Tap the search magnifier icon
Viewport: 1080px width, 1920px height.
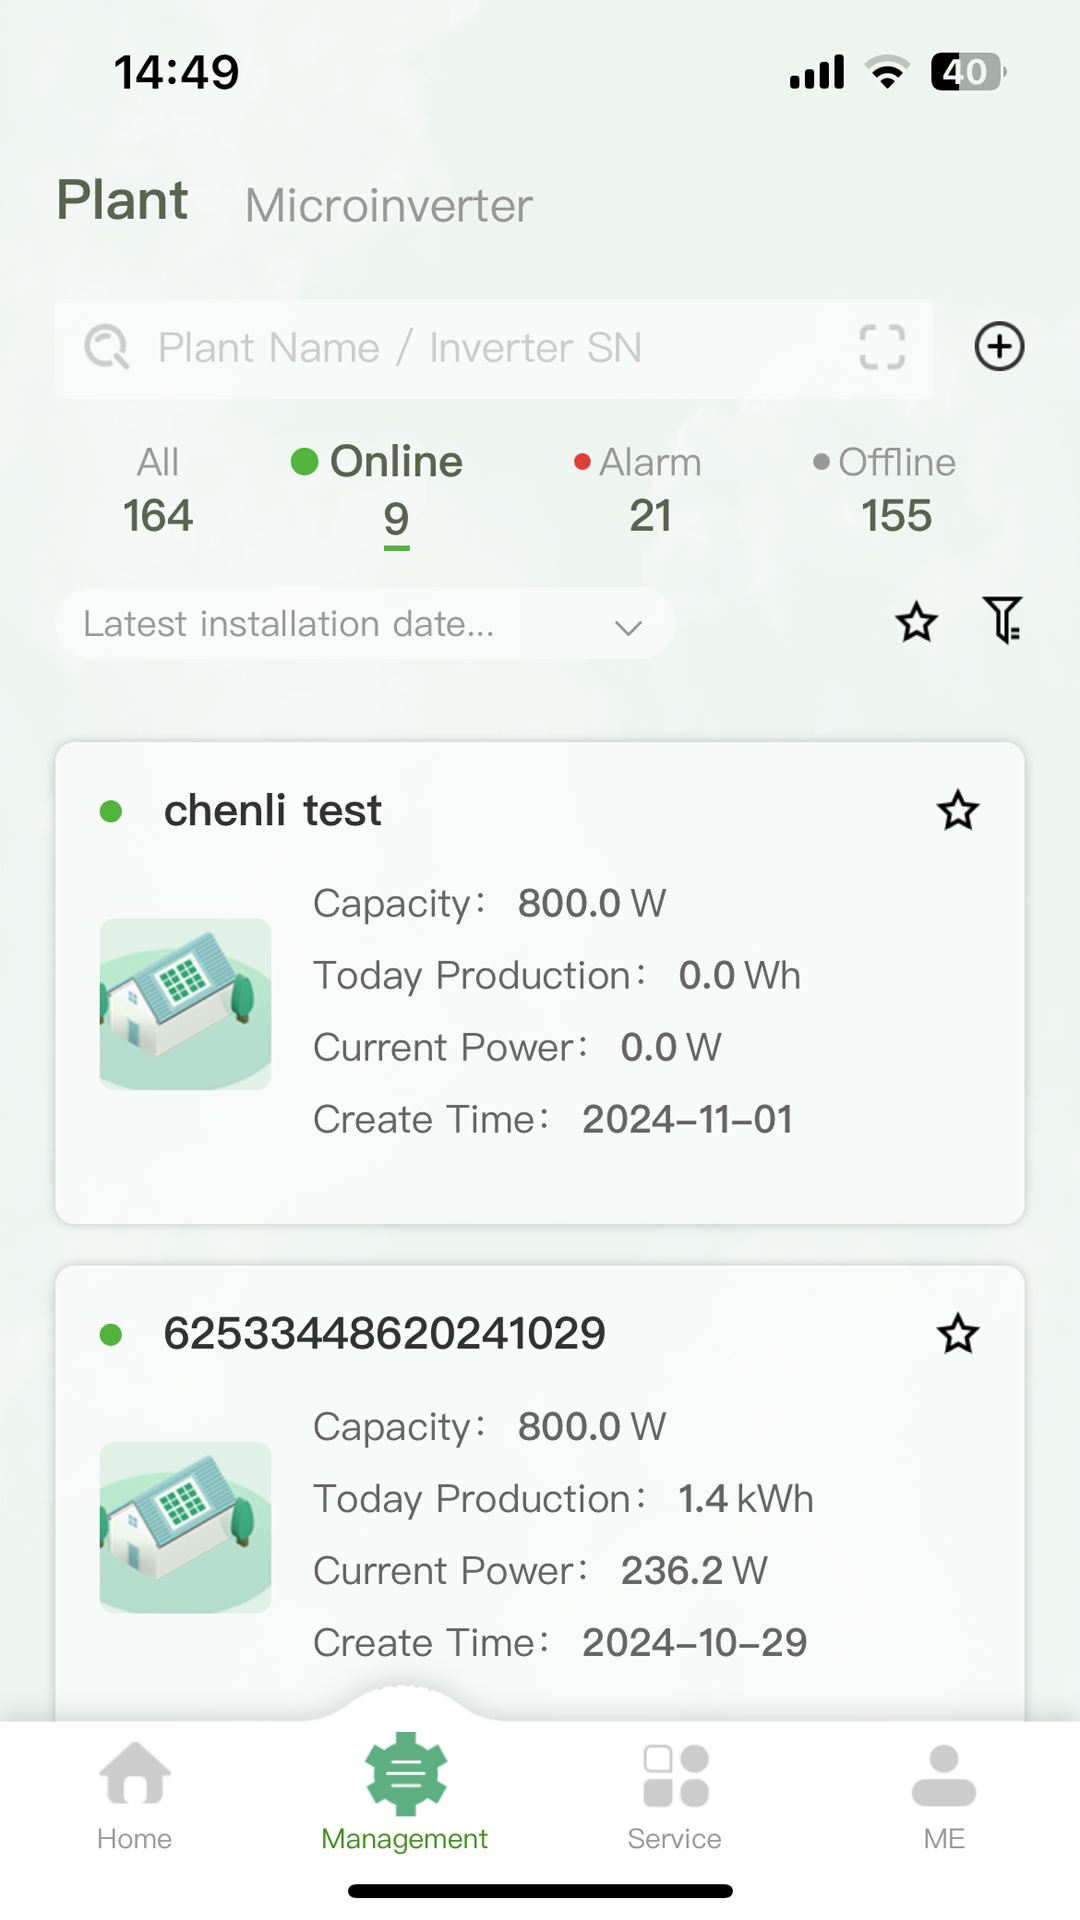pos(107,347)
